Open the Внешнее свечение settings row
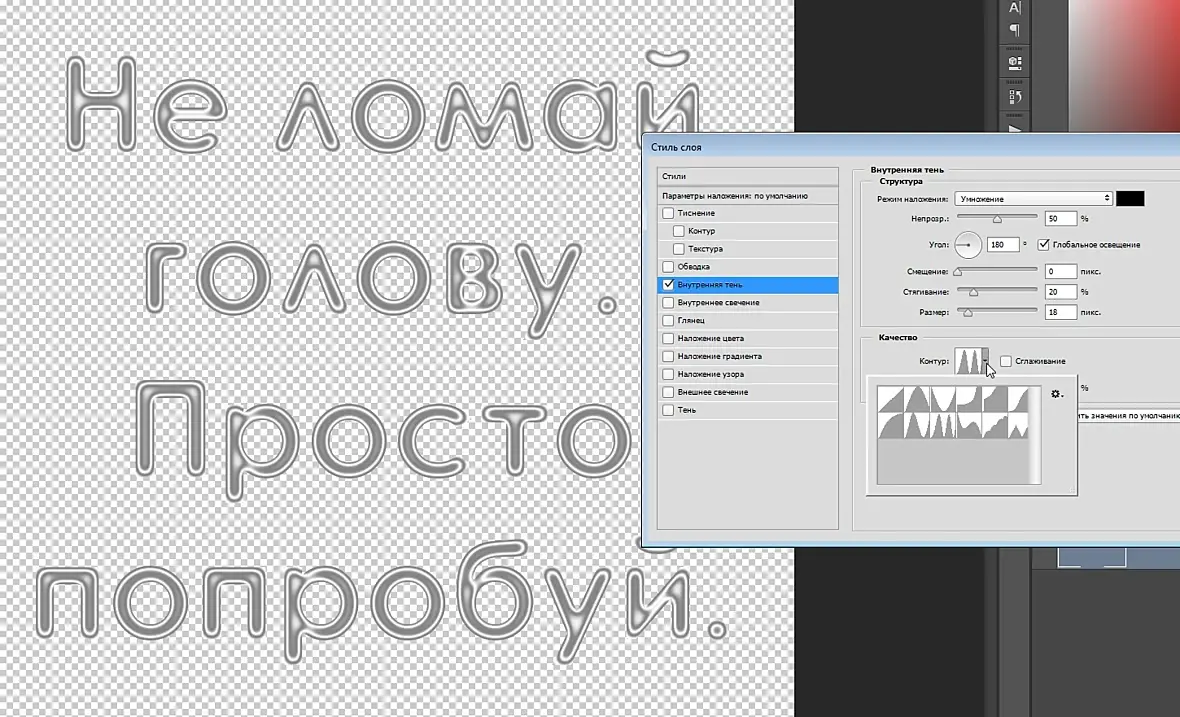This screenshot has width=1180, height=717. pyautogui.click(x=747, y=392)
